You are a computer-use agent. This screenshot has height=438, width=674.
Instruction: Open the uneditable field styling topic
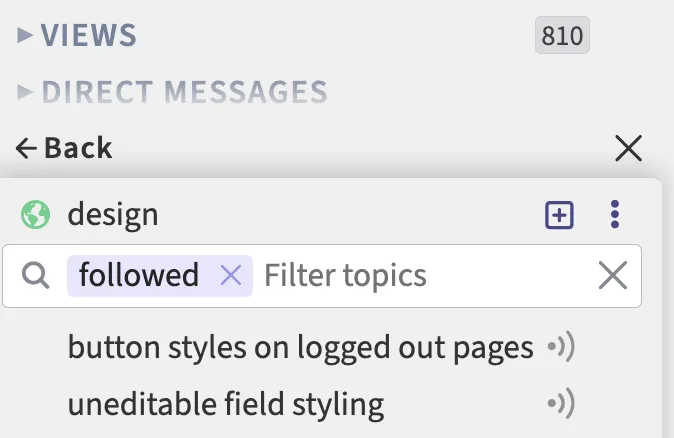(x=225, y=405)
